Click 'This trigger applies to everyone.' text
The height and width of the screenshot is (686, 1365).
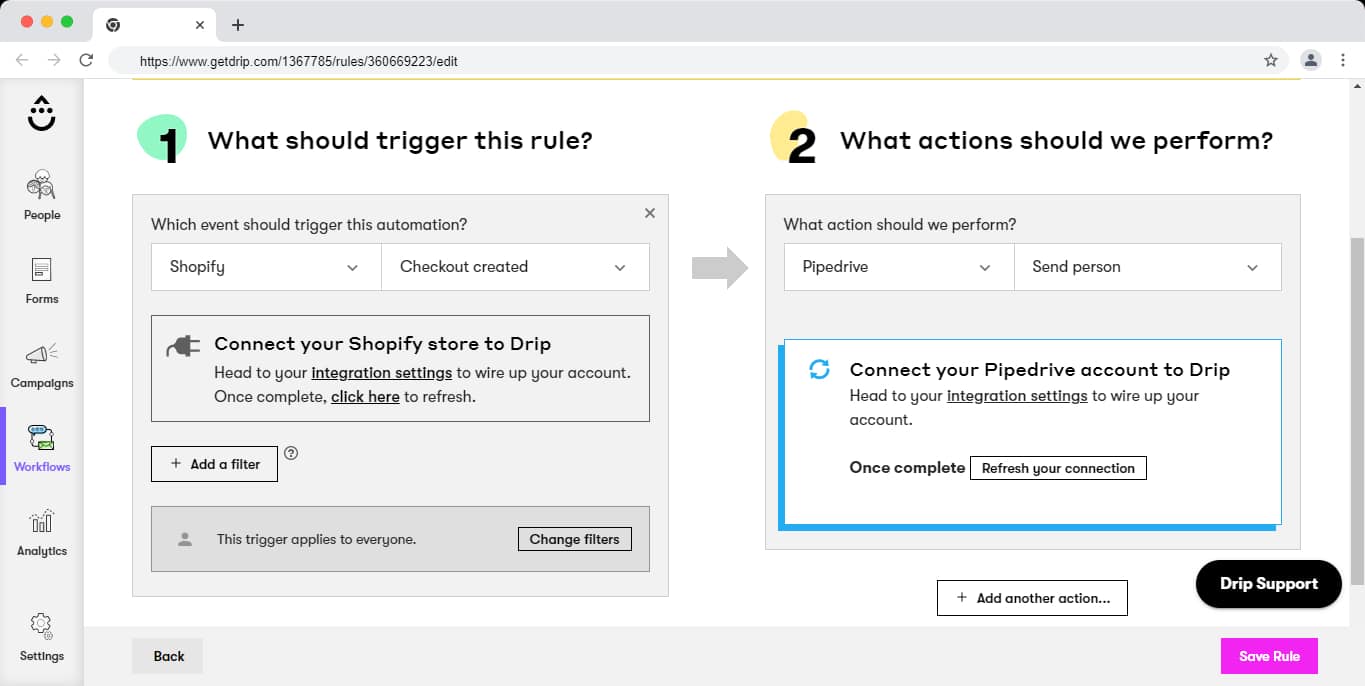point(316,539)
